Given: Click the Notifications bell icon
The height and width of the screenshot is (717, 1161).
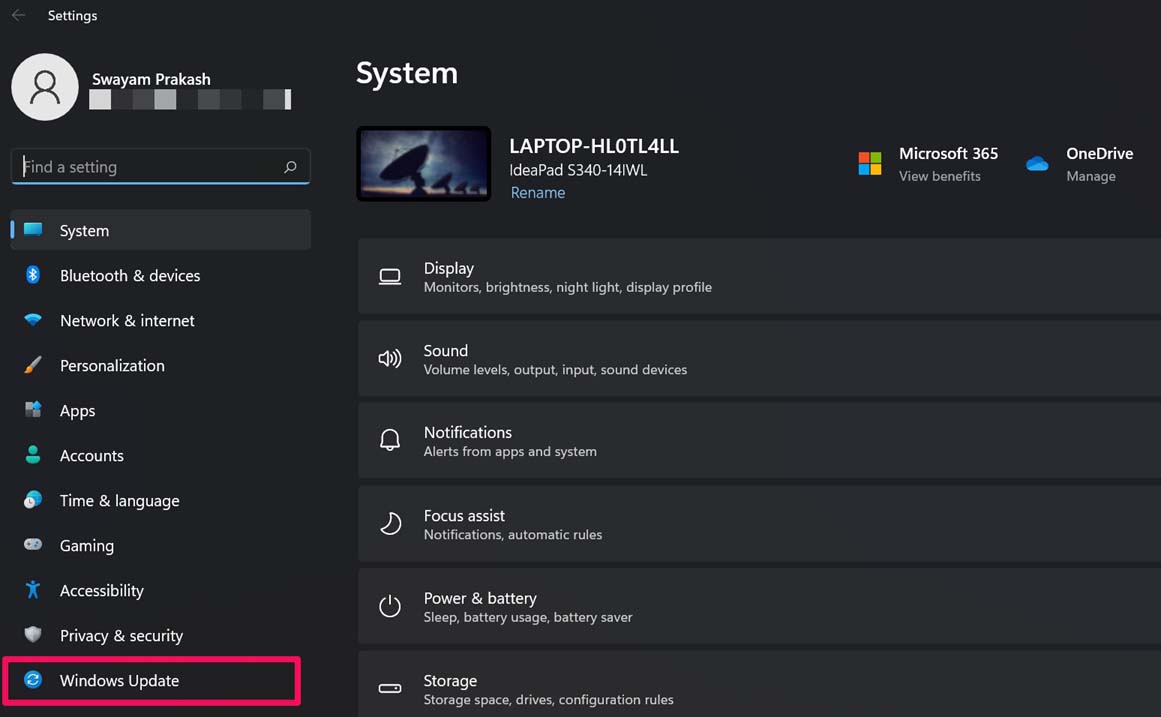Looking at the screenshot, I should click(x=390, y=440).
